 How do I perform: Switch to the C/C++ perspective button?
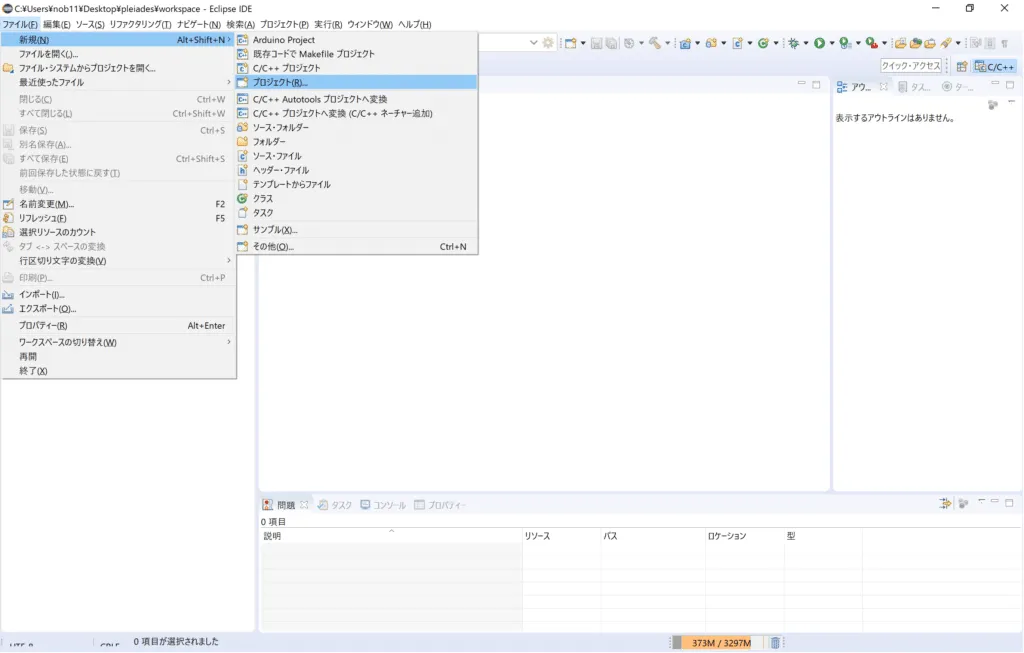click(x=994, y=67)
